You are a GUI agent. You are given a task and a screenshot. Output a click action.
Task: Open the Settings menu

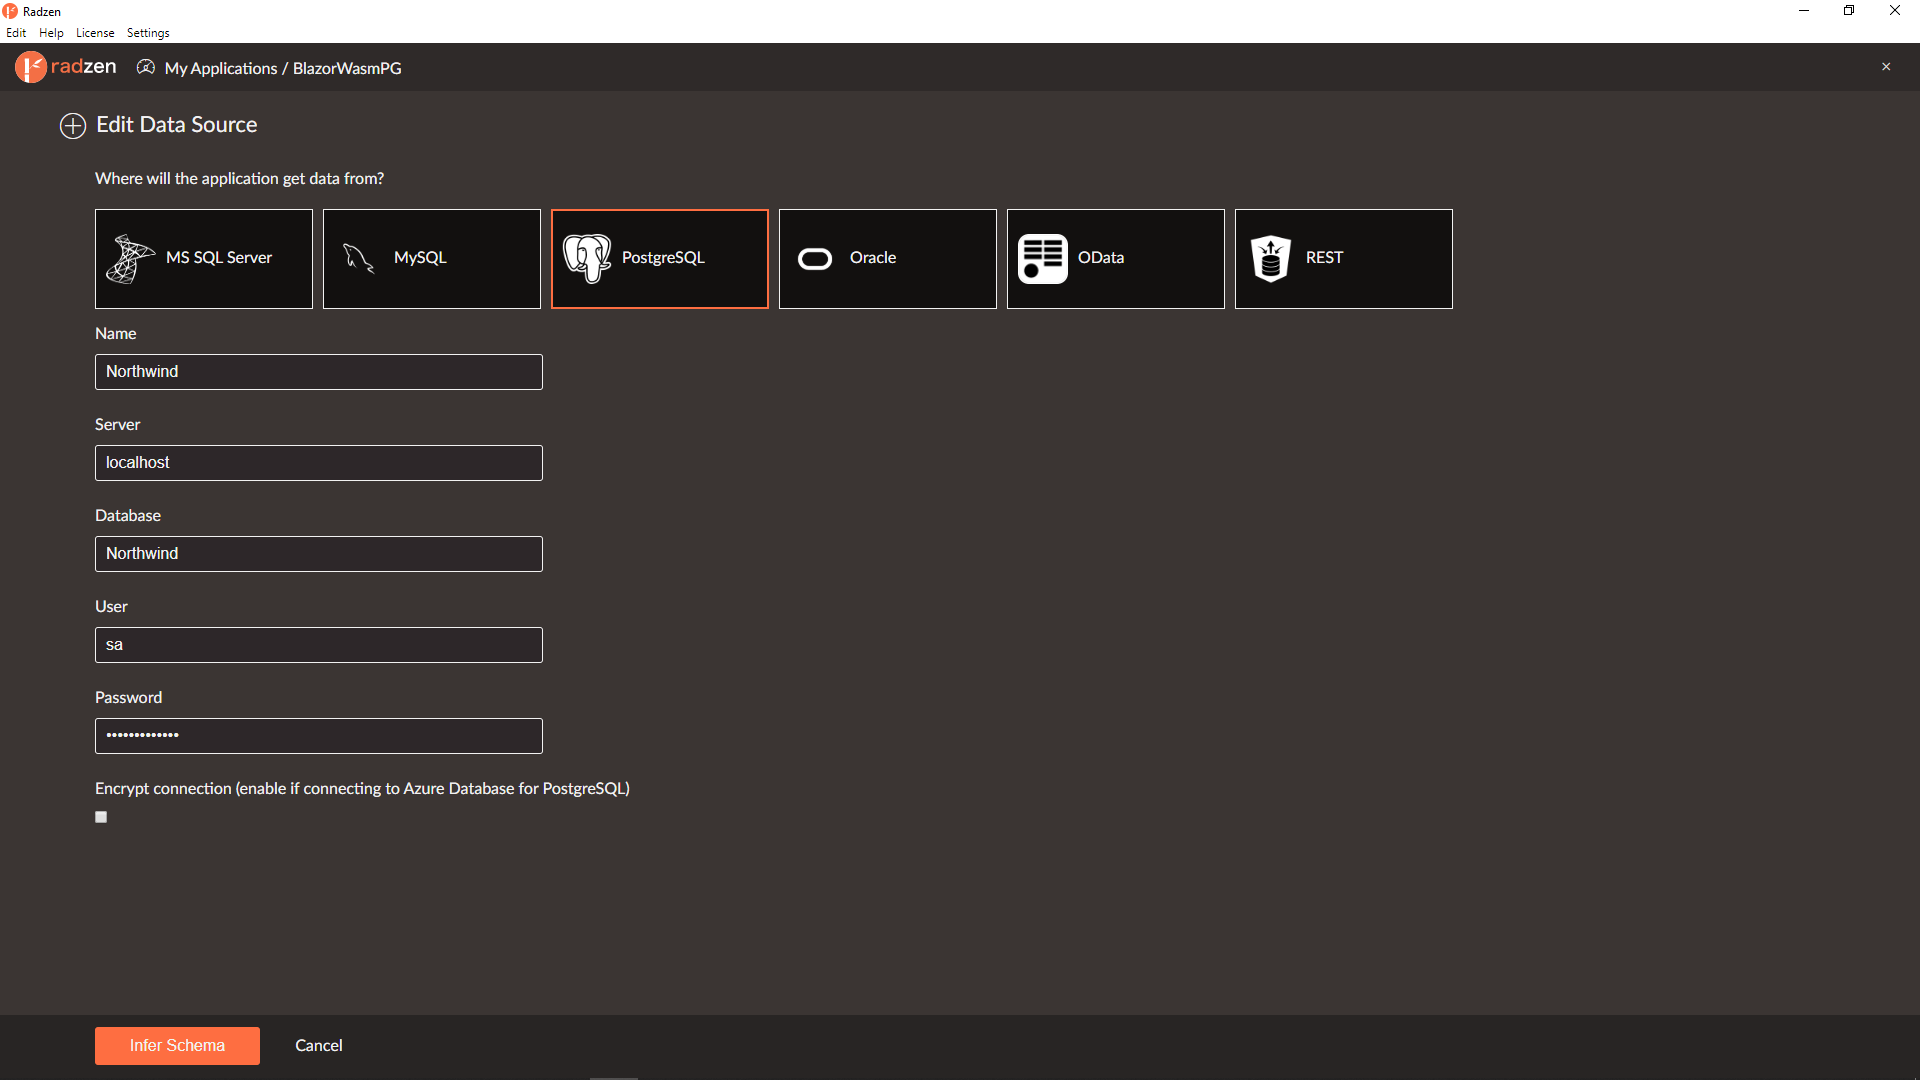[148, 33]
